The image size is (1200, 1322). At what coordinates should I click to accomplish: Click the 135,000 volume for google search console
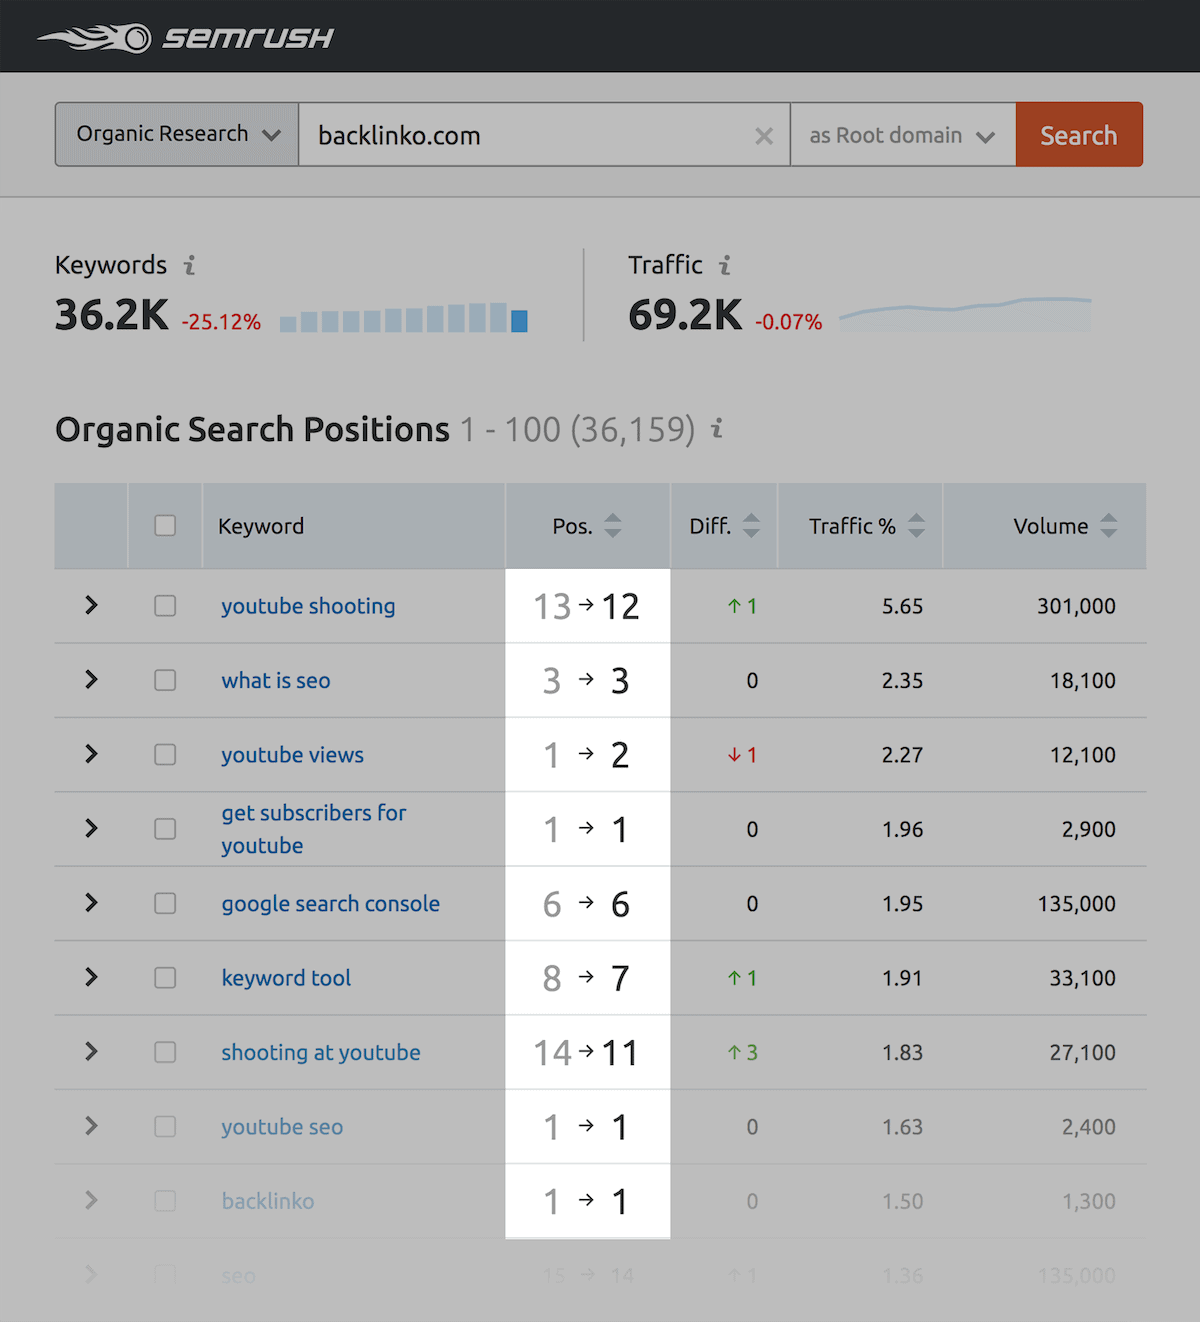[x=1076, y=904]
